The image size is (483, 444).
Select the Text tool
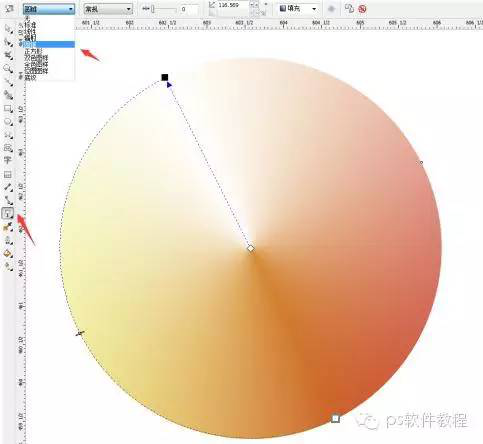coord(8,160)
